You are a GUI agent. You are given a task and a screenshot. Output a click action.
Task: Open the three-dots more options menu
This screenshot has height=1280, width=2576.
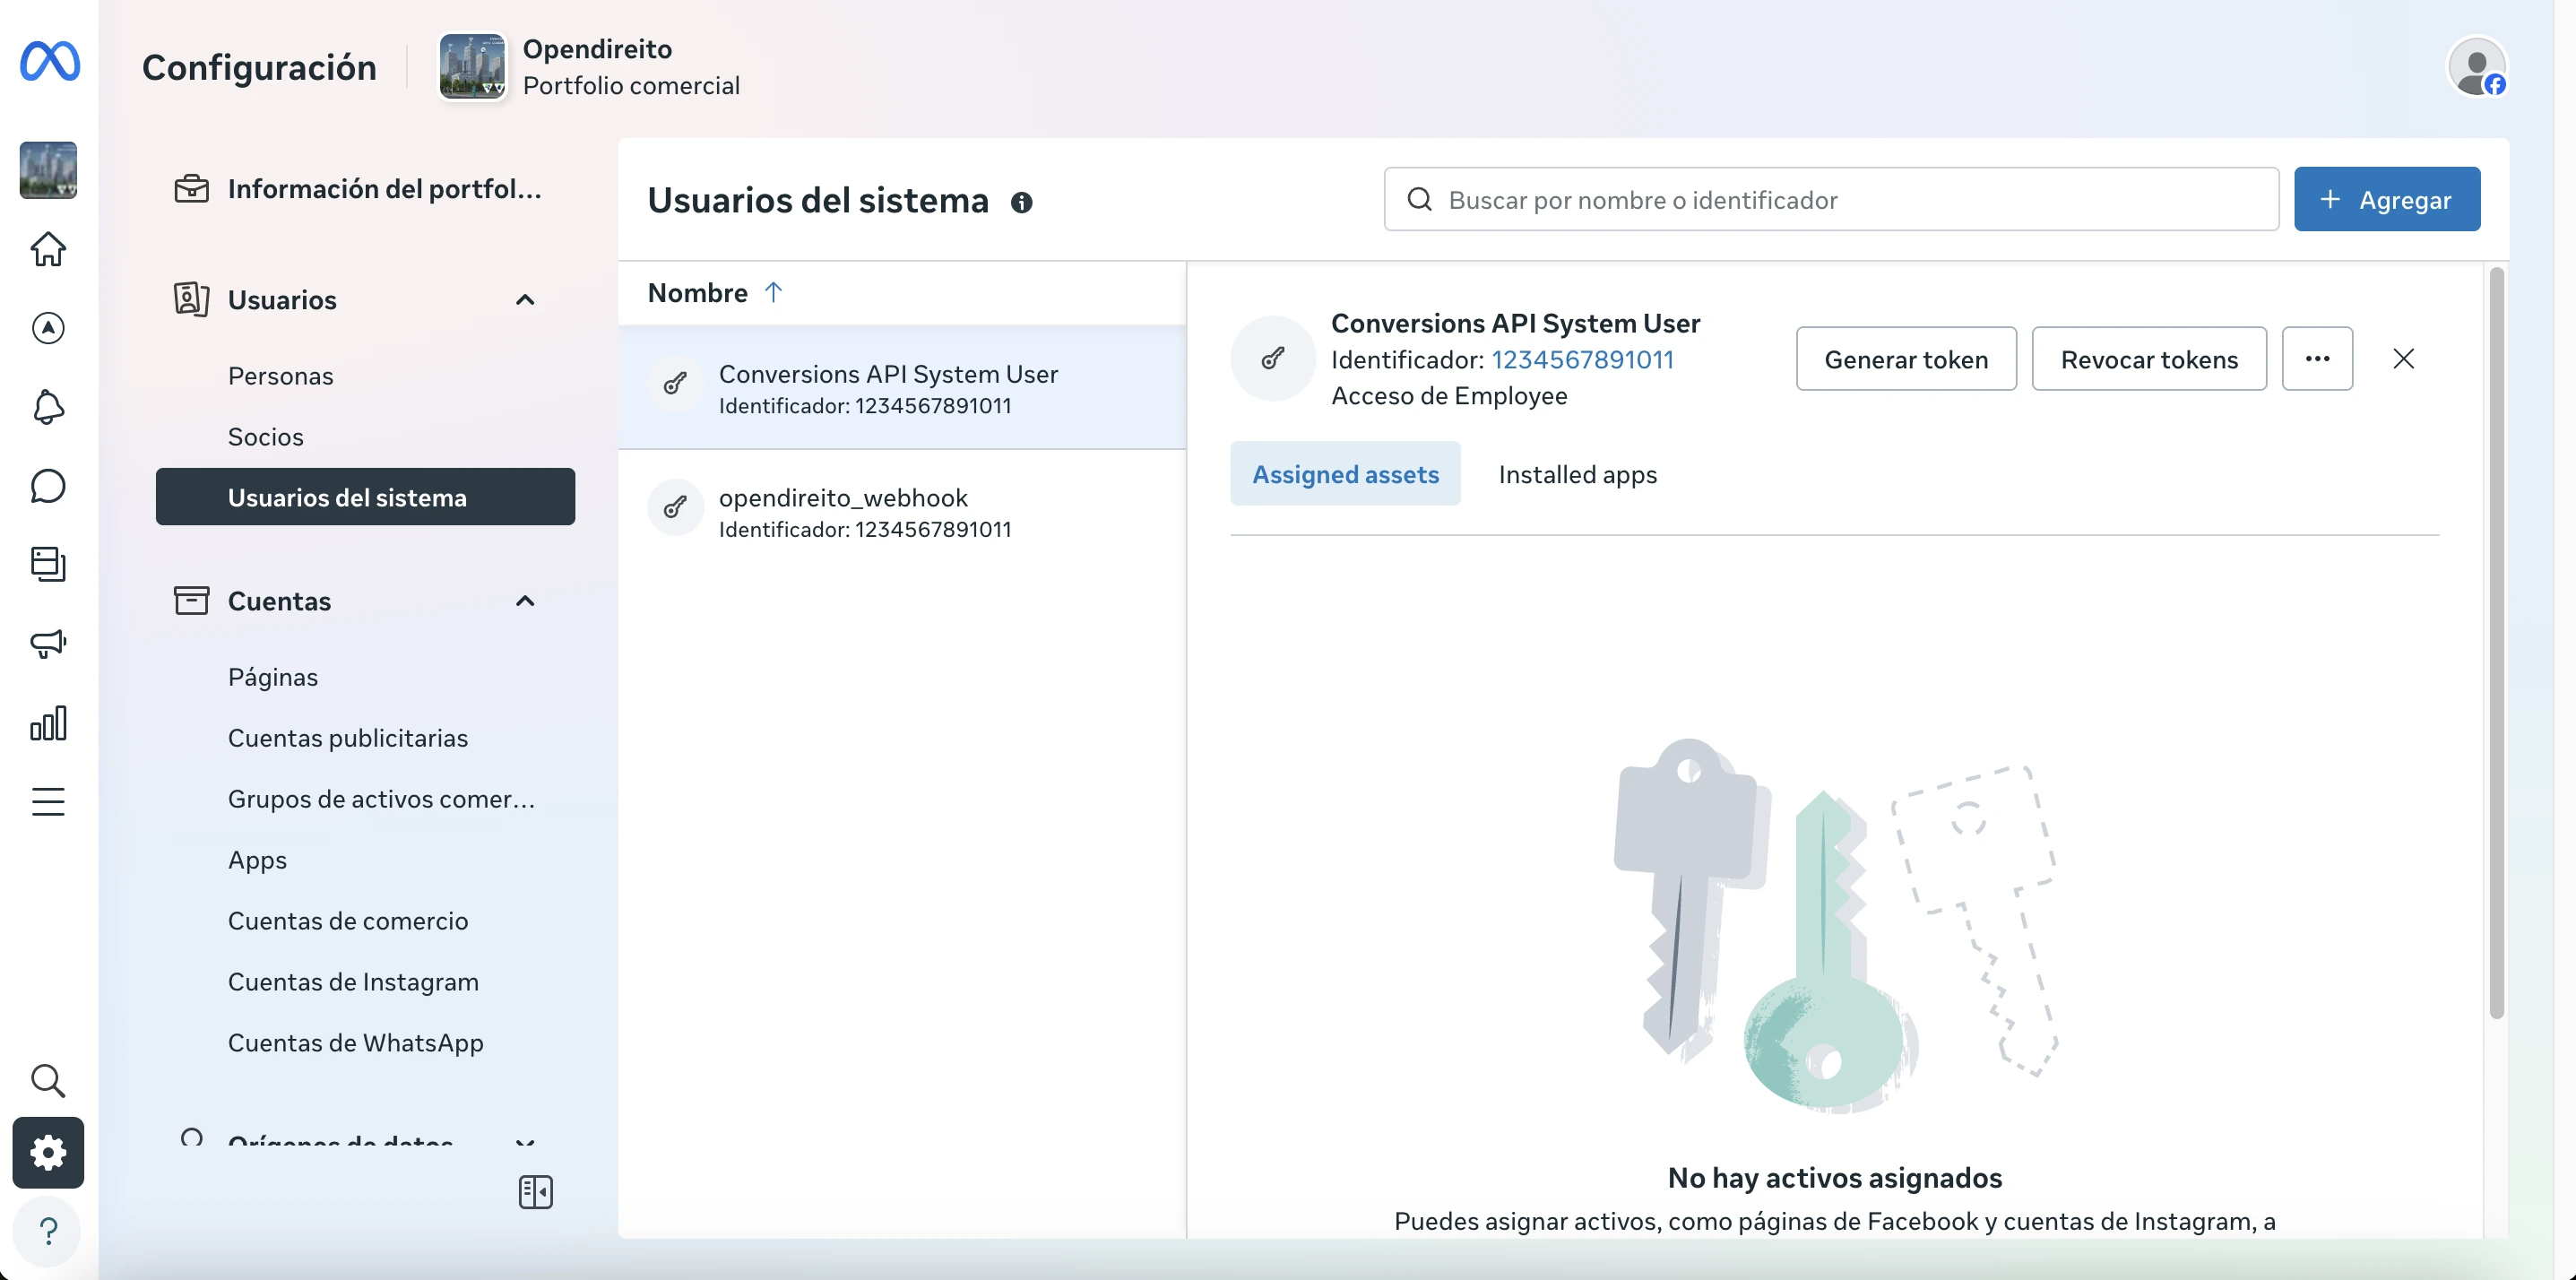click(x=2317, y=359)
